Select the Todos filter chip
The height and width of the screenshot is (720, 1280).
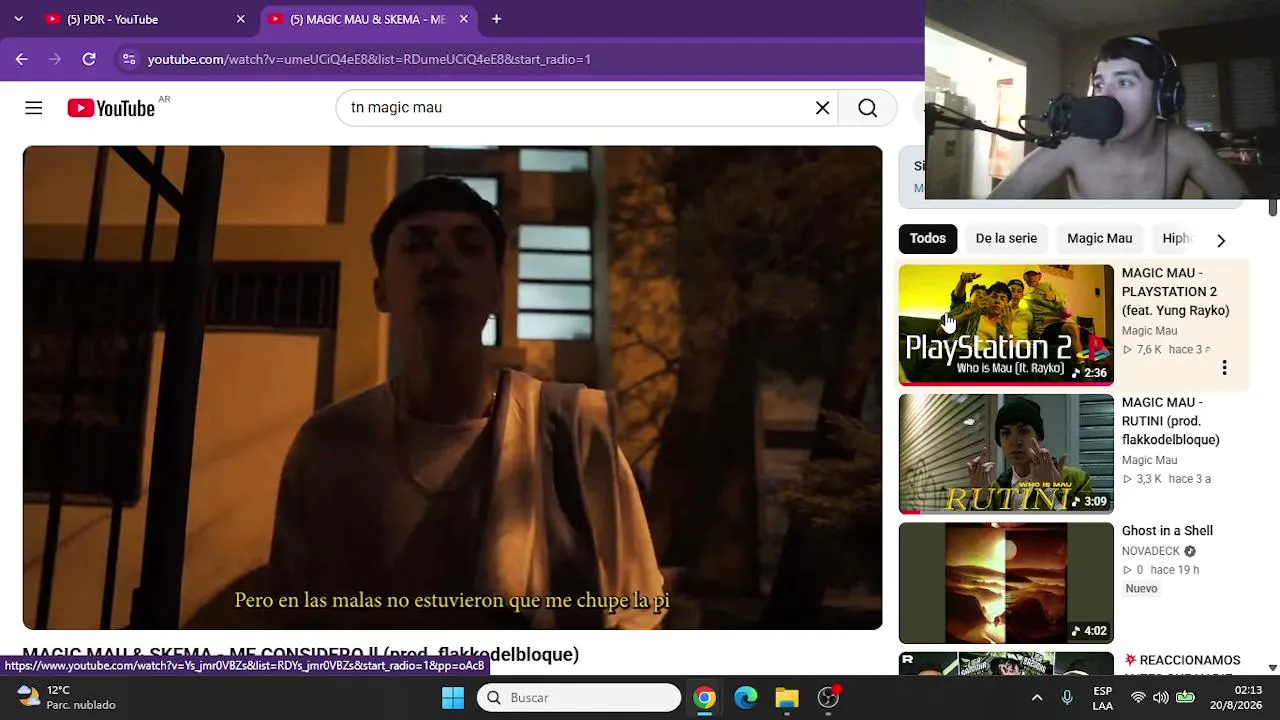click(x=927, y=238)
